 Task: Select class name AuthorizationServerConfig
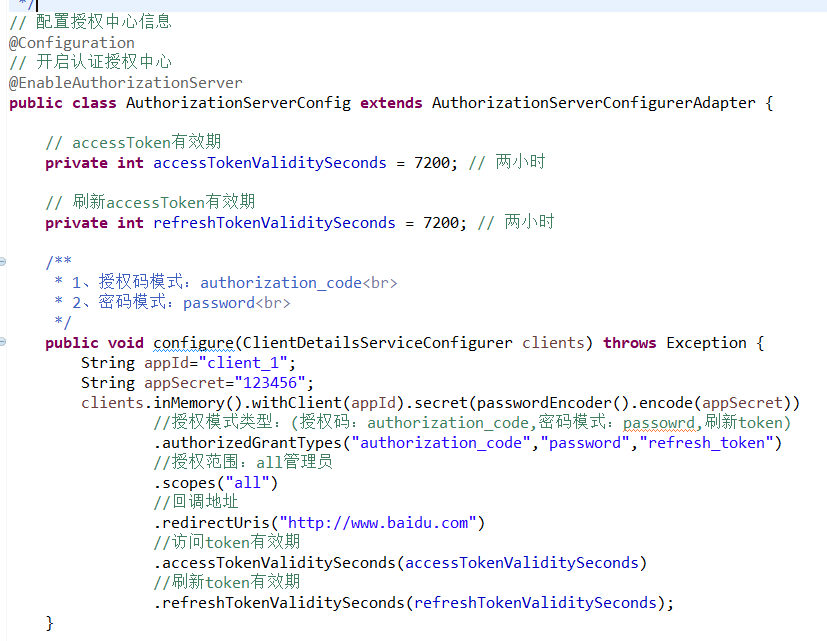click(238, 103)
